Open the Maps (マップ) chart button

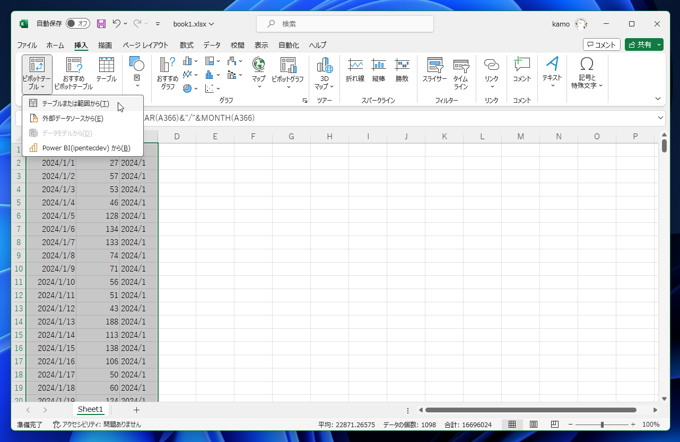[x=258, y=73]
